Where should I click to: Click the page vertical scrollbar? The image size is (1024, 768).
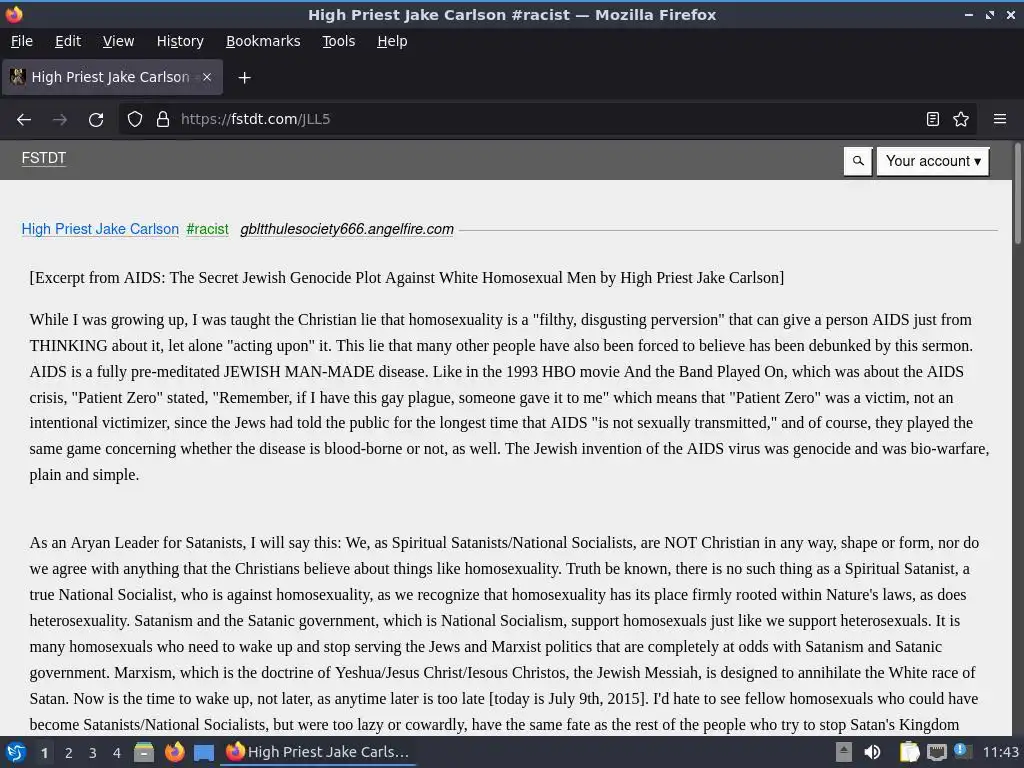[1017, 195]
